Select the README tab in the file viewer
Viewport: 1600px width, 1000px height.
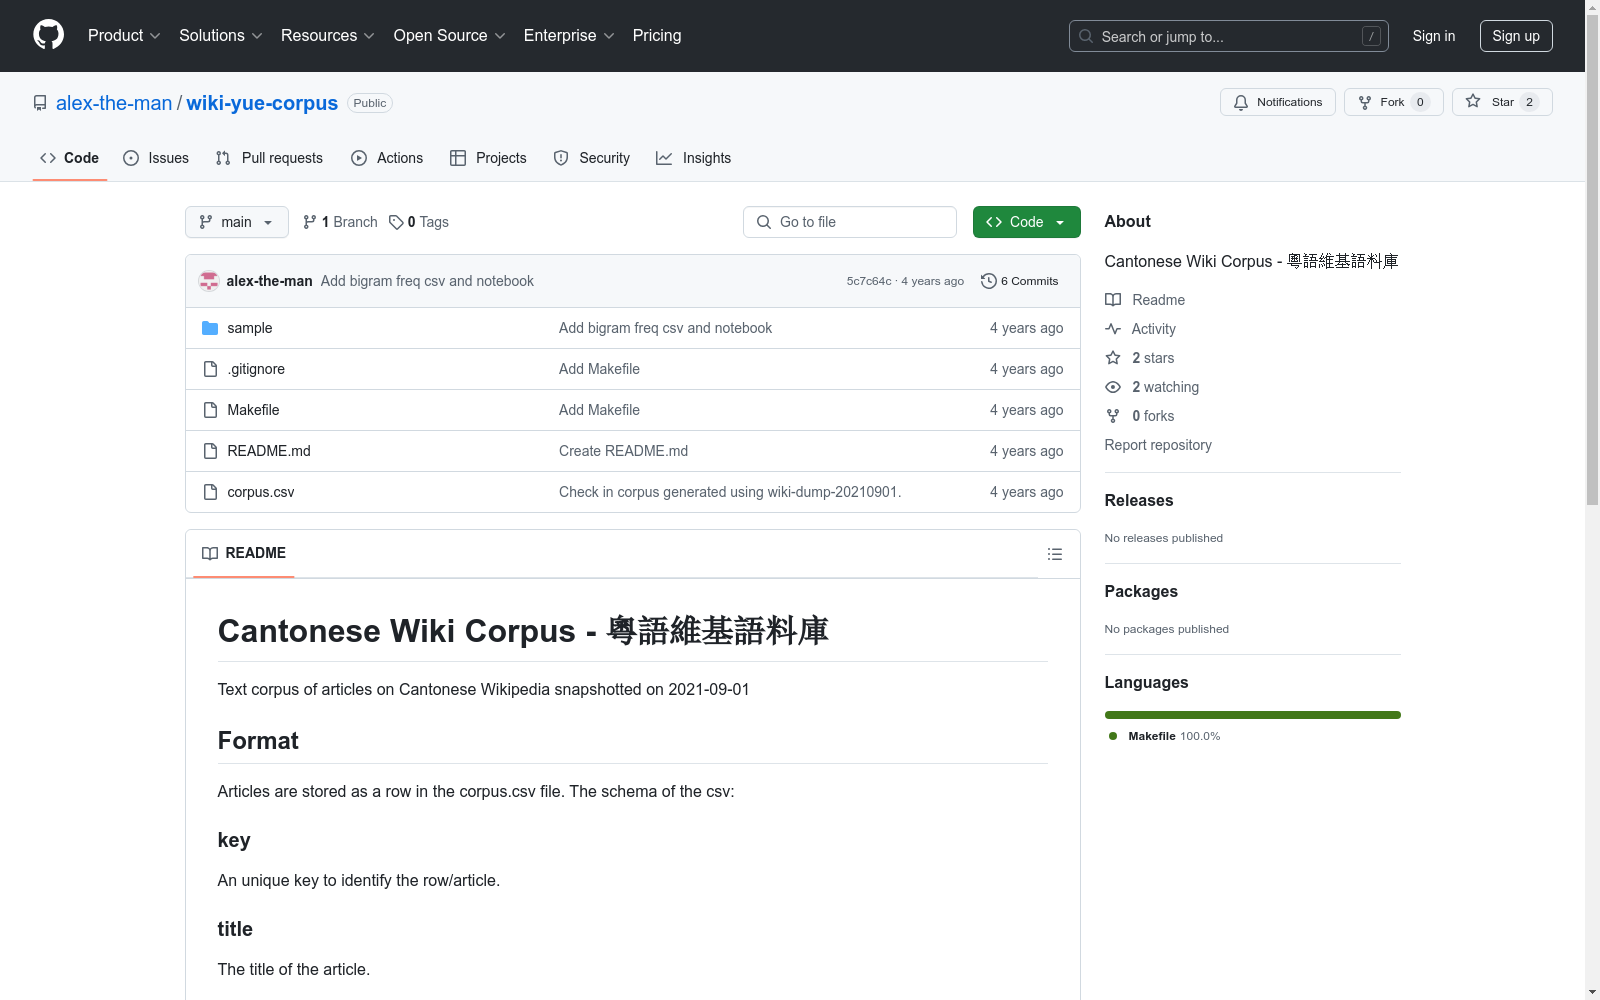tap(244, 553)
